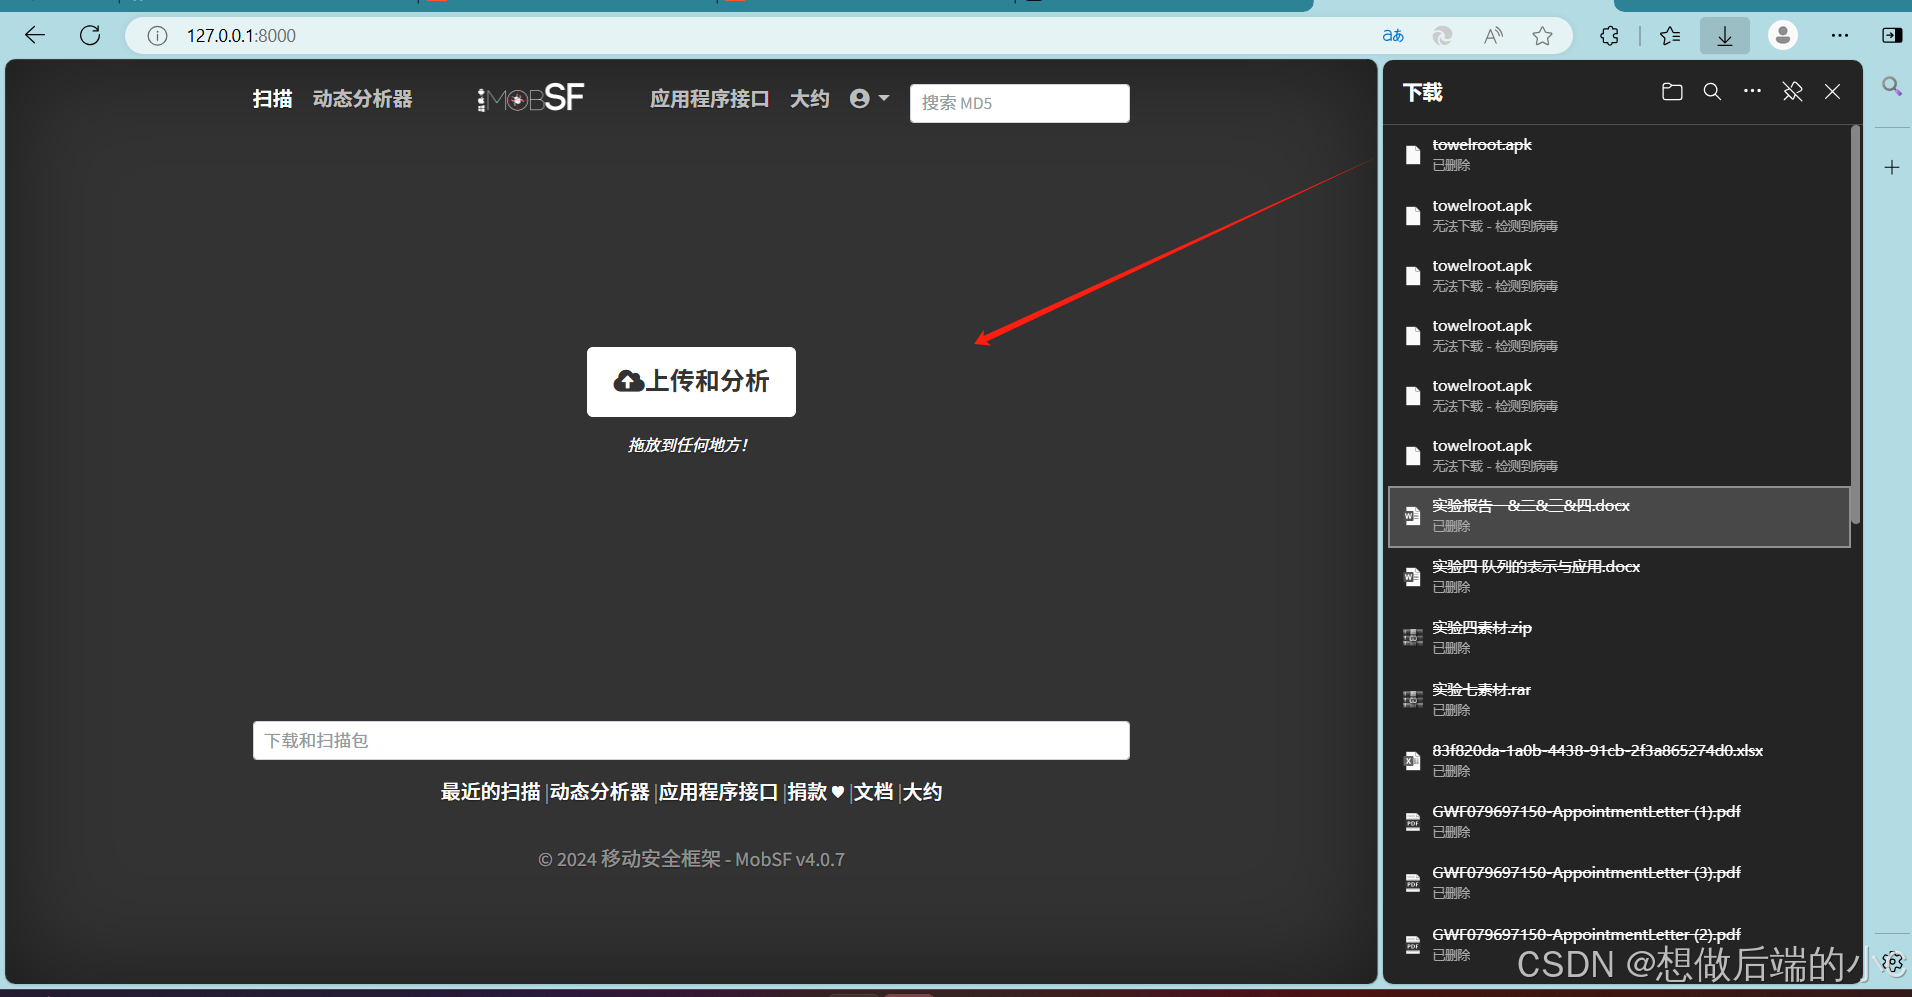Close the downloads panel
Image resolution: width=1912 pixels, height=997 pixels.
pos(1832,92)
